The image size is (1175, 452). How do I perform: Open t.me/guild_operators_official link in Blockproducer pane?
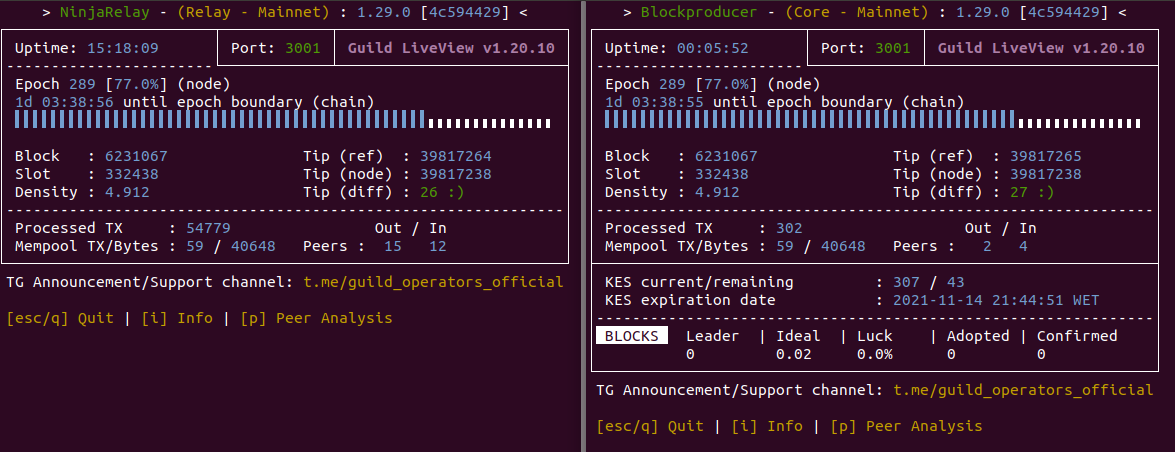click(x=1024, y=390)
